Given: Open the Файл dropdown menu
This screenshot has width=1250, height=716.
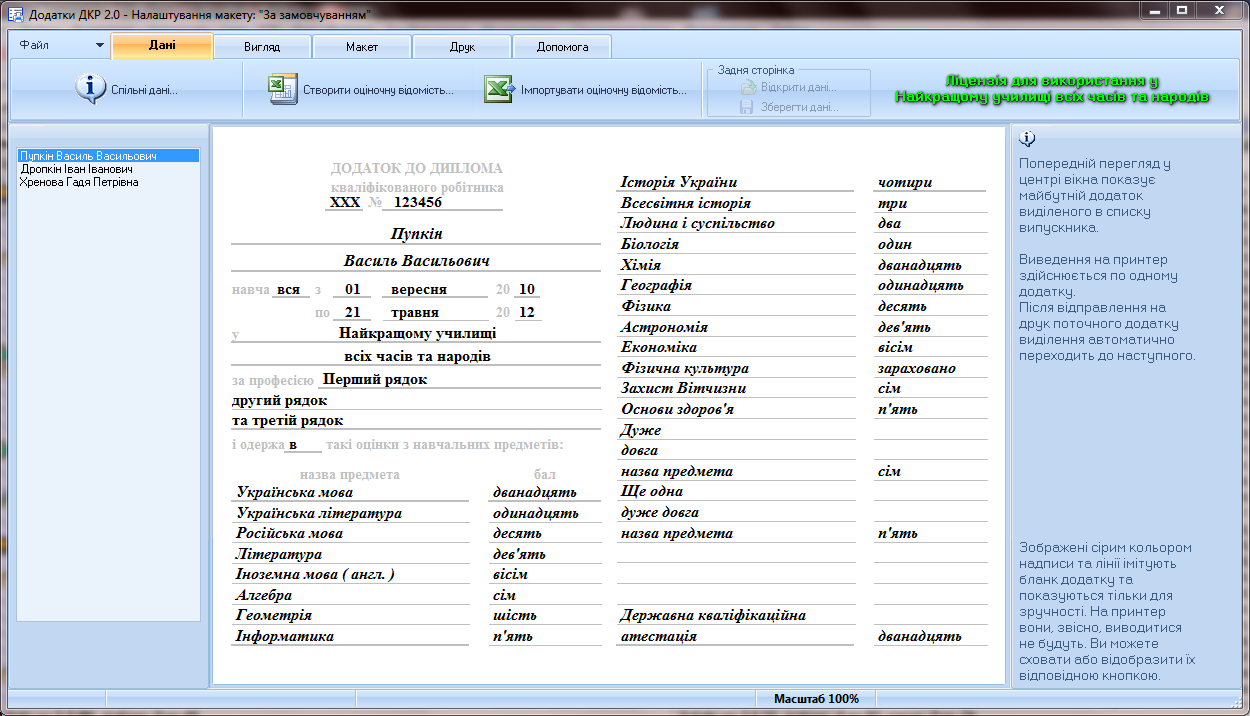Looking at the screenshot, I should 60,46.
